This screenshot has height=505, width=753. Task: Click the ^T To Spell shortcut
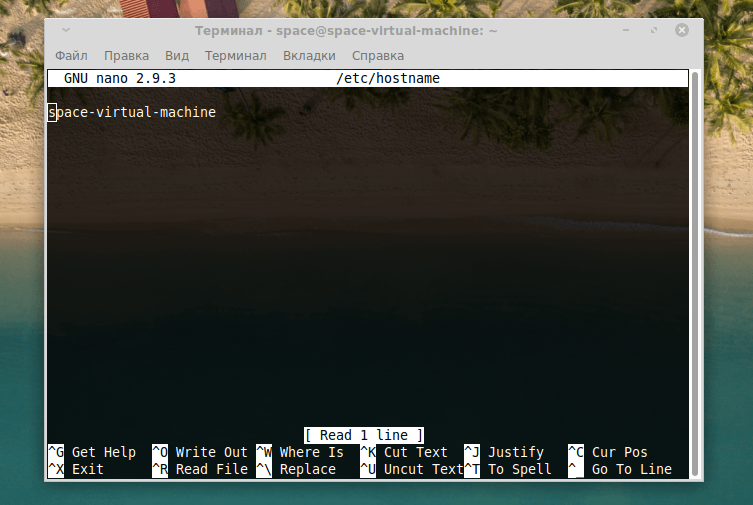[x=508, y=469]
